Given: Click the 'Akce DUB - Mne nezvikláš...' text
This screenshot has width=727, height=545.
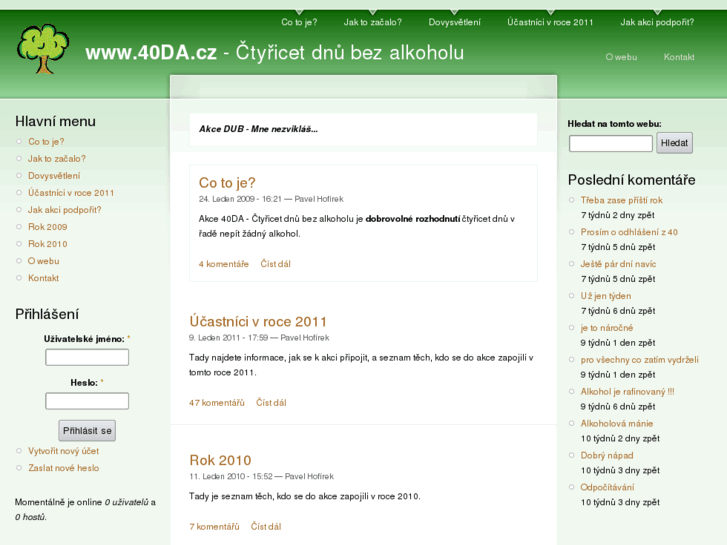Looking at the screenshot, I should pos(258,129).
